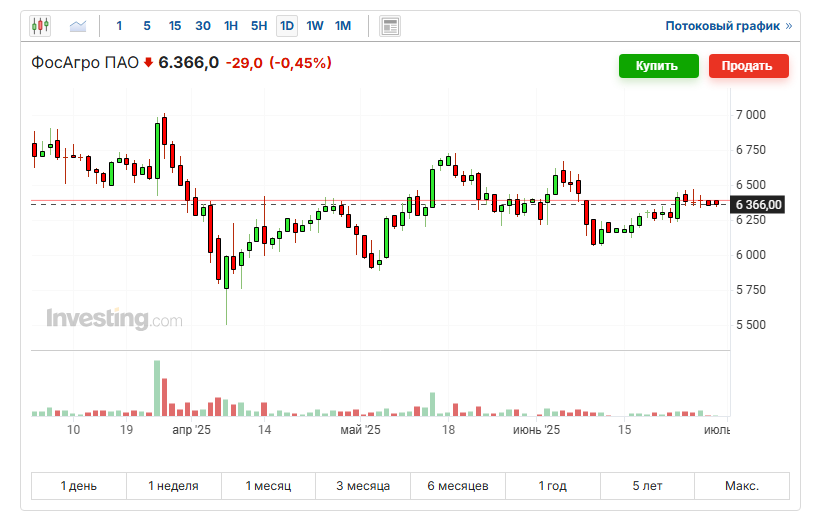
Task: Select the 5 лет range tab
Action: (647, 486)
